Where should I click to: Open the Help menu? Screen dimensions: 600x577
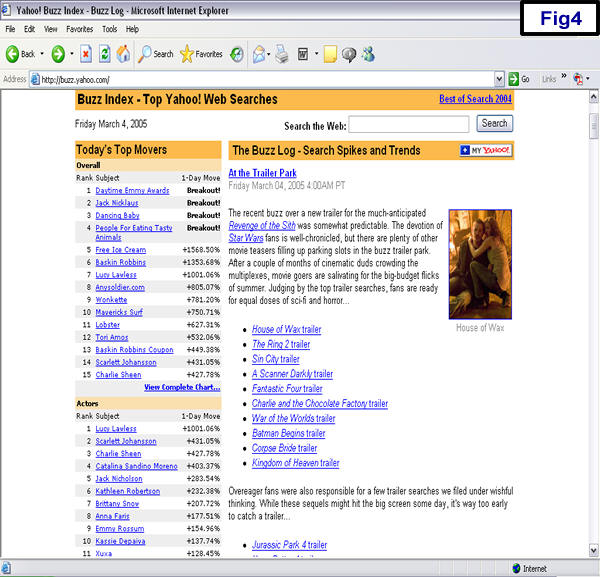(132, 29)
